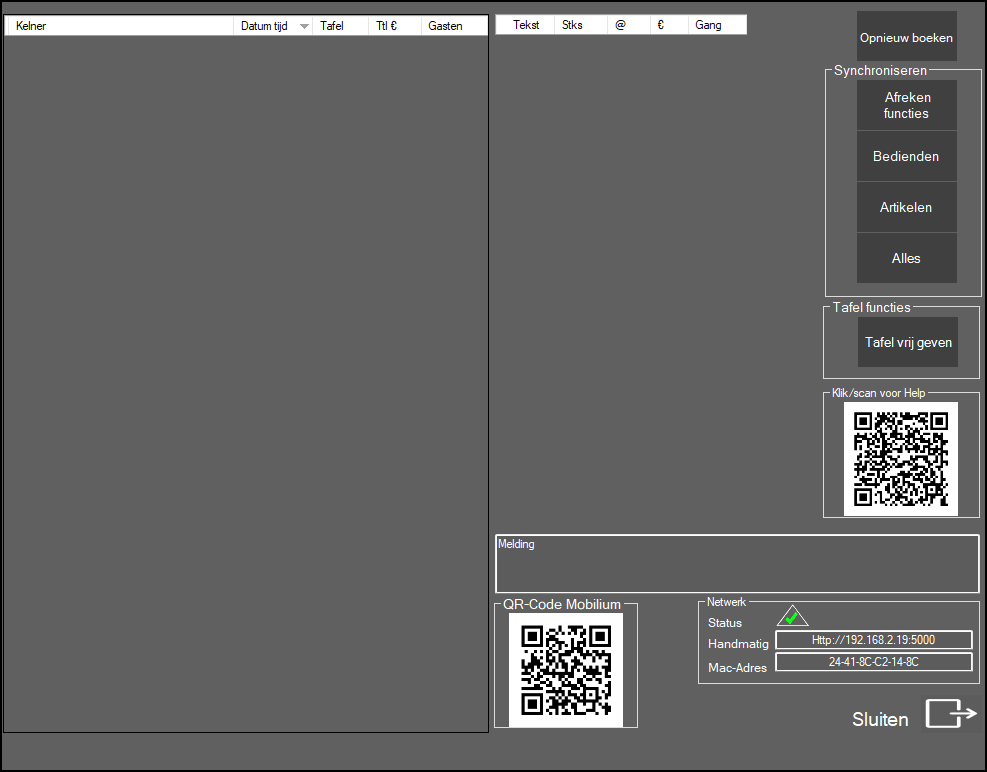987x772 pixels.
Task: Synchronize Bedienden
Action: pyautogui.click(x=906, y=156)
